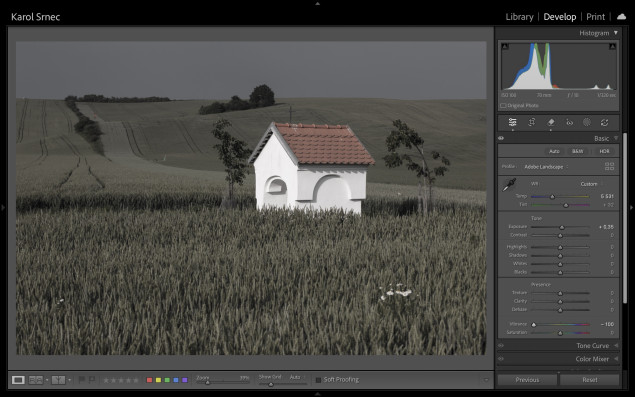This screenshot has height=397, width=635.
Task: Open the Masking tool
Action: coord(587,122)
